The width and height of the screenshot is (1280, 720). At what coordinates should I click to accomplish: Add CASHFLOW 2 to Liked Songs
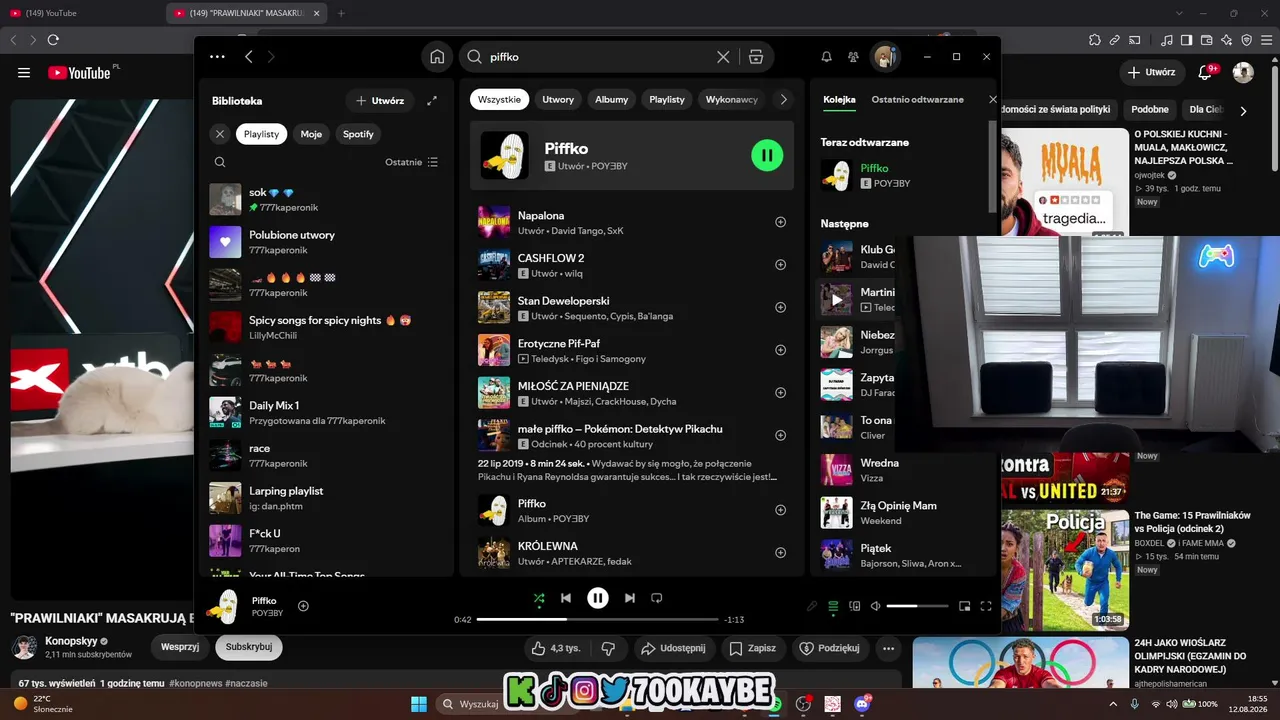(x=781, y=265)
